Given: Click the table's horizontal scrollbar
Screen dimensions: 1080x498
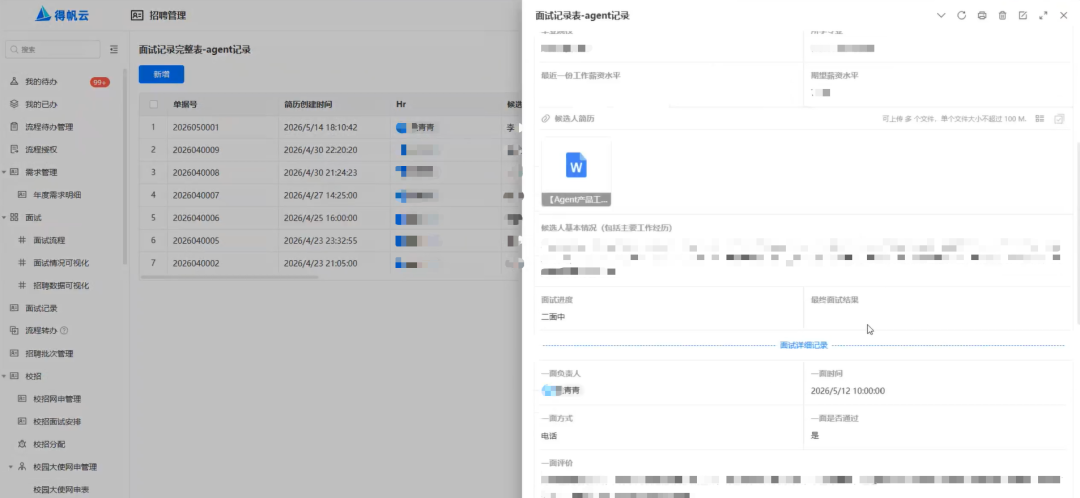Looking at the screenshot, I should pos(229,277).
